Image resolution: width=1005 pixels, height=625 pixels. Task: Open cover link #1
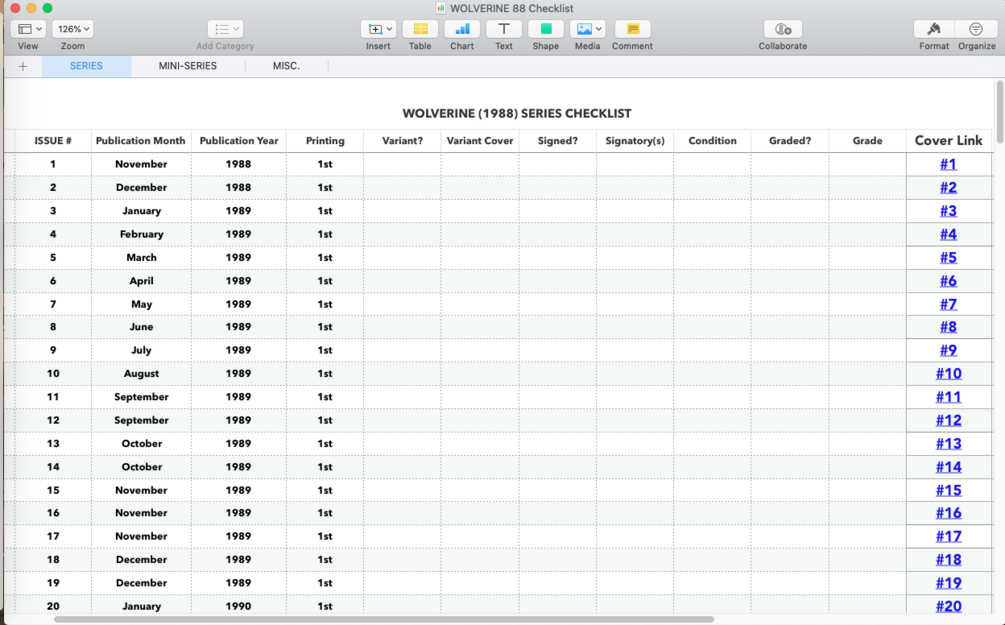pyautogui.click(x=949, y=164)
